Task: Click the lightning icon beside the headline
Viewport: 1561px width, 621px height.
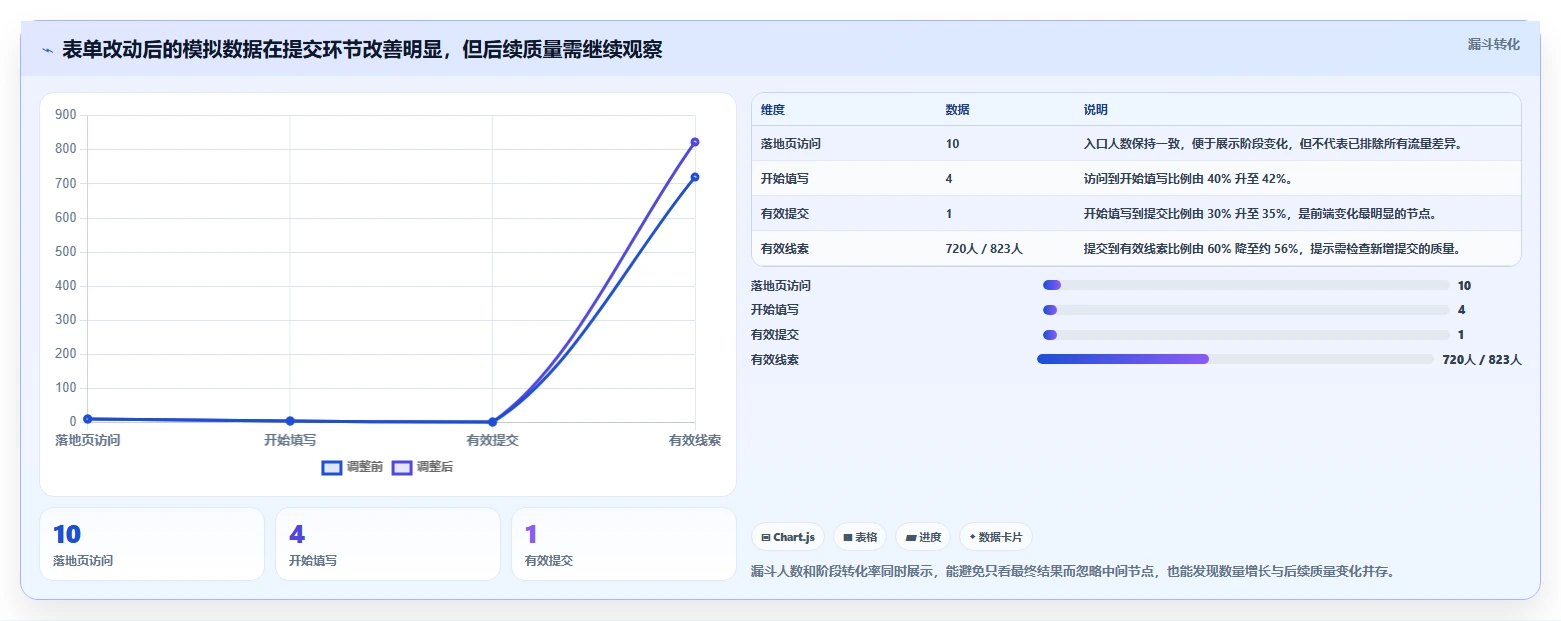Action: pos(47,50)
